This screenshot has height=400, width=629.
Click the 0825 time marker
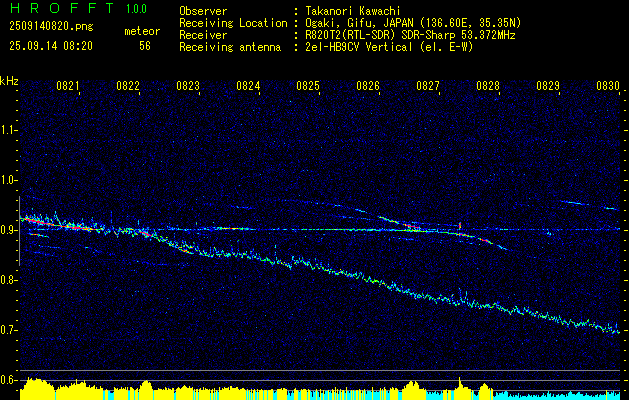308,86
